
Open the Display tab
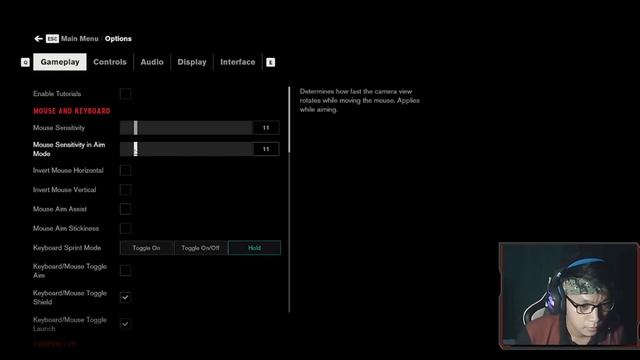(x=192, y=62)
